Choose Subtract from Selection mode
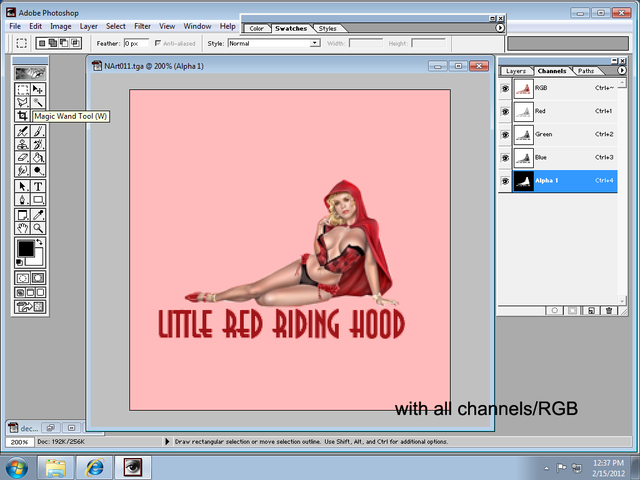The height and width of the screenshot is (480, 640). point(64,43)
